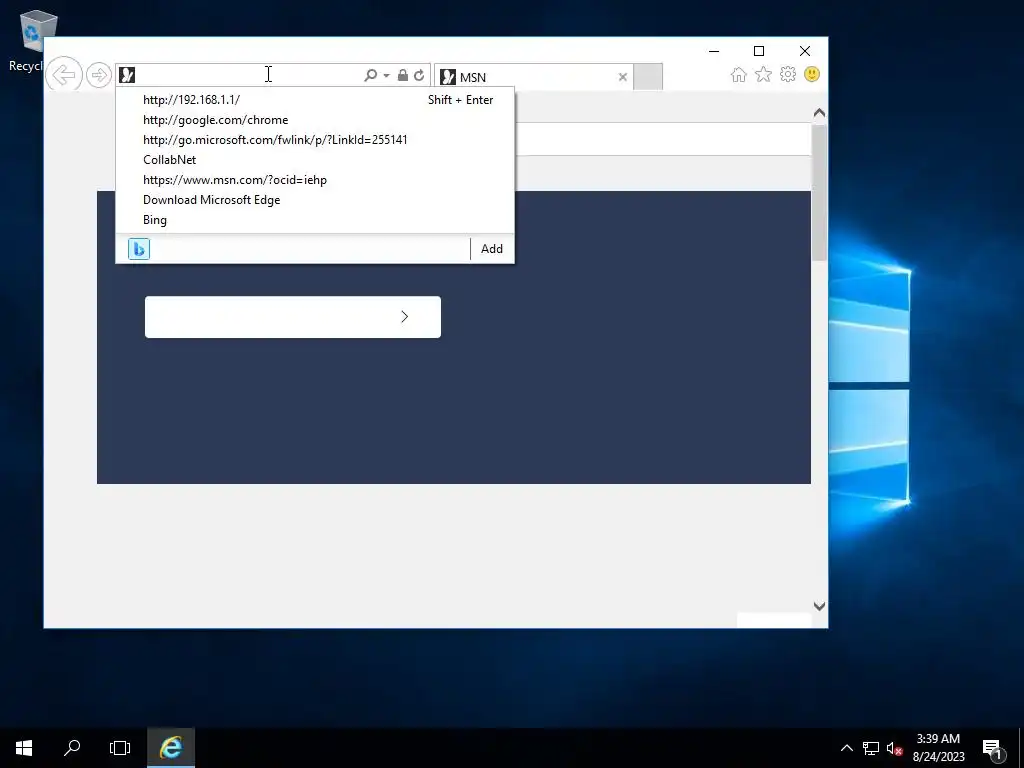Click scrollbar up arrow
This screenshot has width=1024, height=768.
[820, 113]
